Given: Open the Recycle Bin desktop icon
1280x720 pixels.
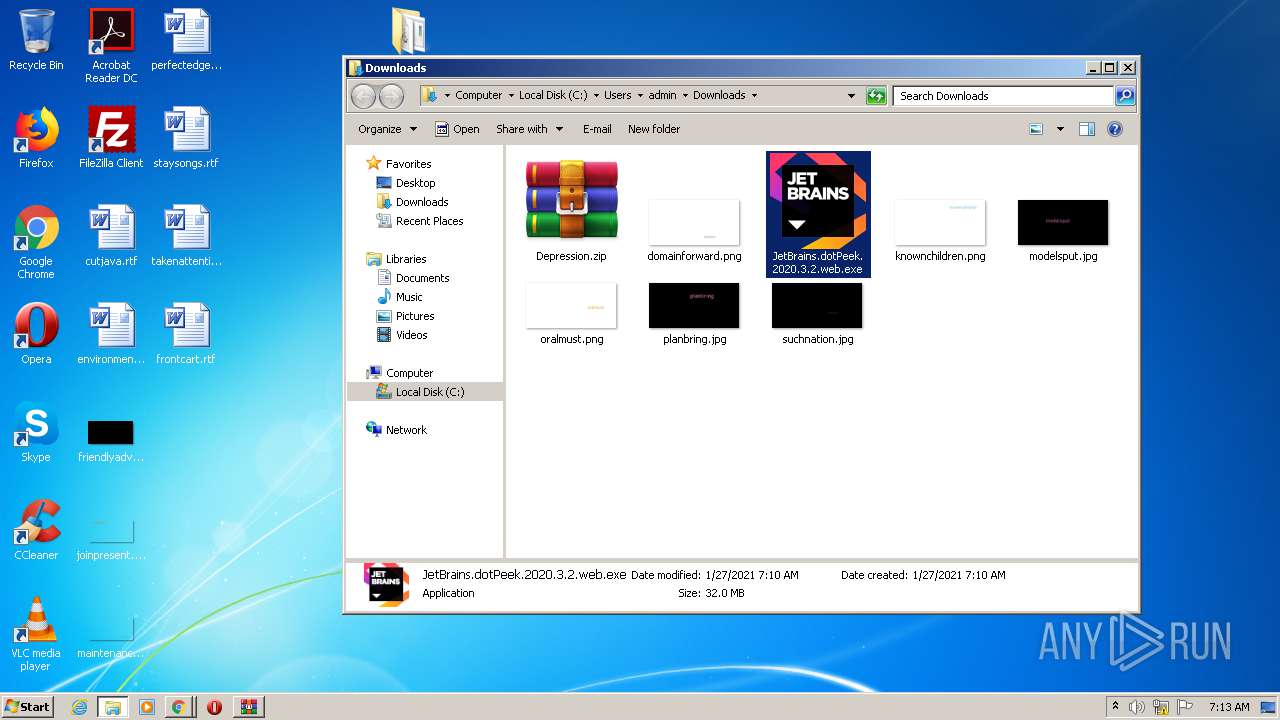Looking at the screenshot, I should point(36,40).
